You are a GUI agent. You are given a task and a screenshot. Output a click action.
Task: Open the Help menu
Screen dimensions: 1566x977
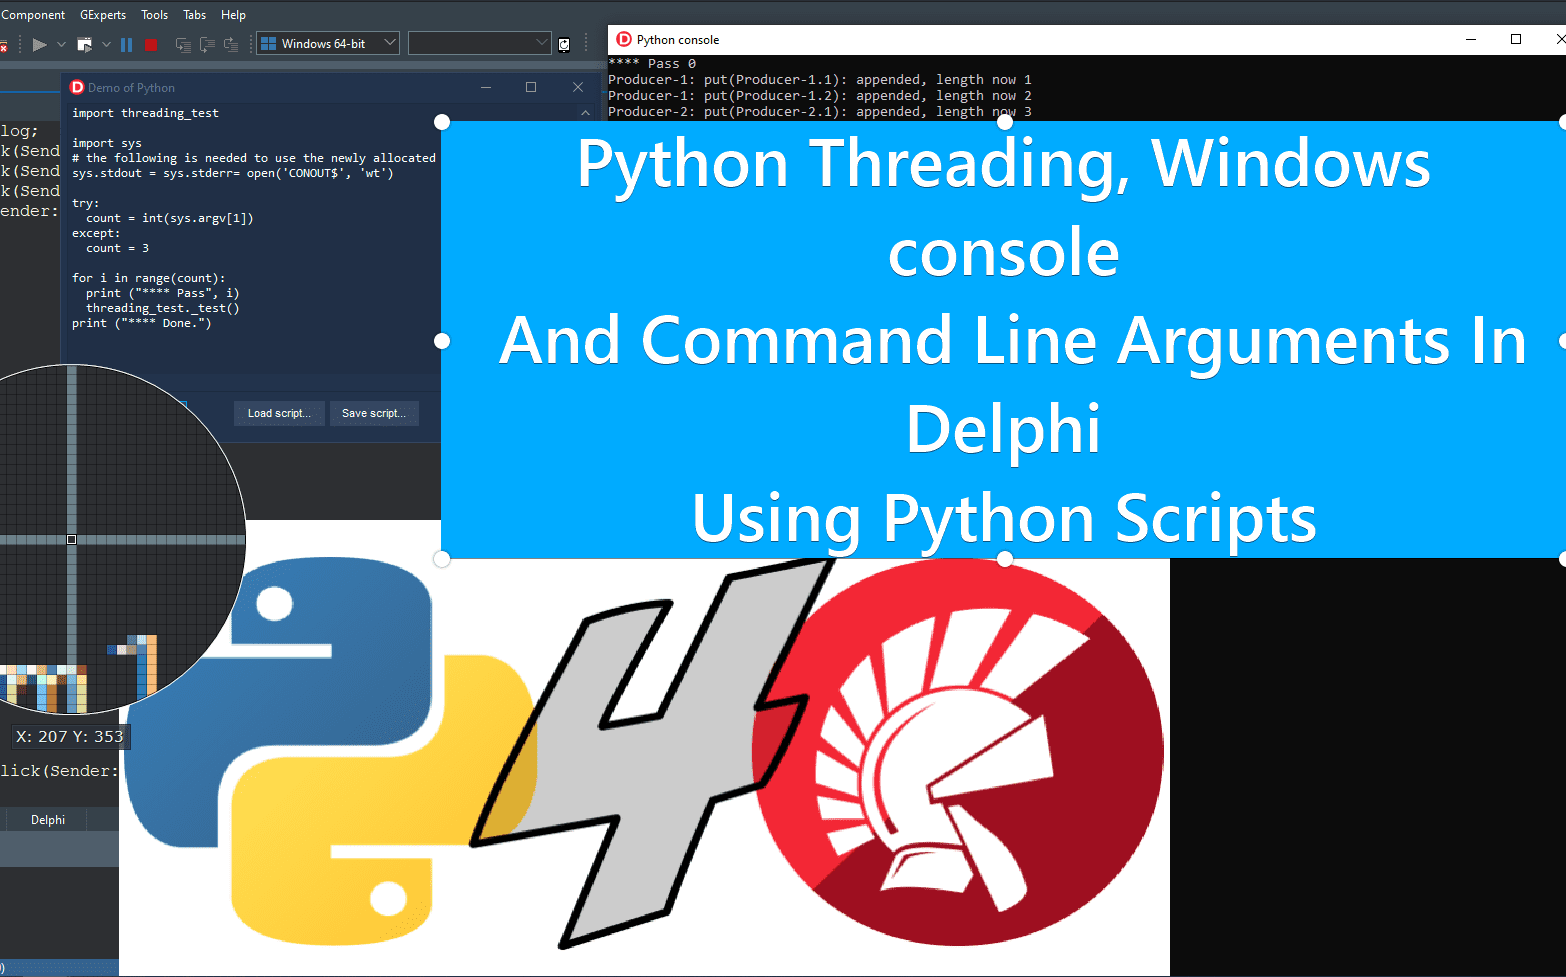[x=233, y=15]
